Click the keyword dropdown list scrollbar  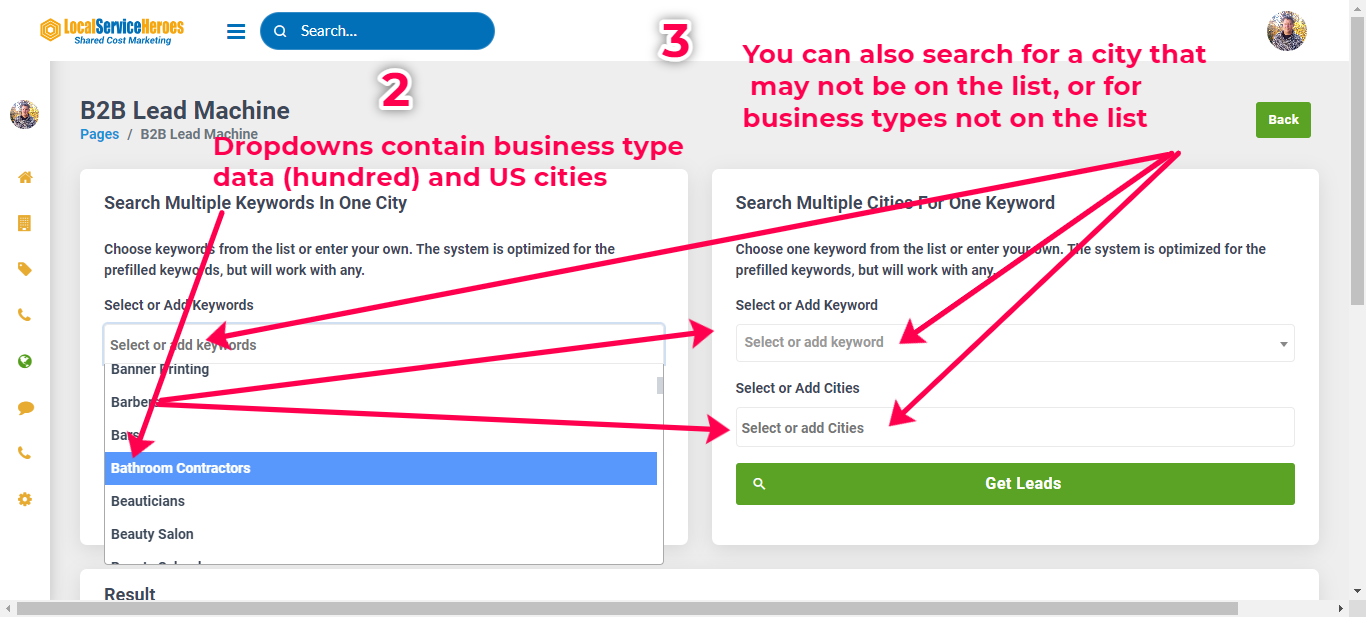pyautogui.click(x=660, y=386)
